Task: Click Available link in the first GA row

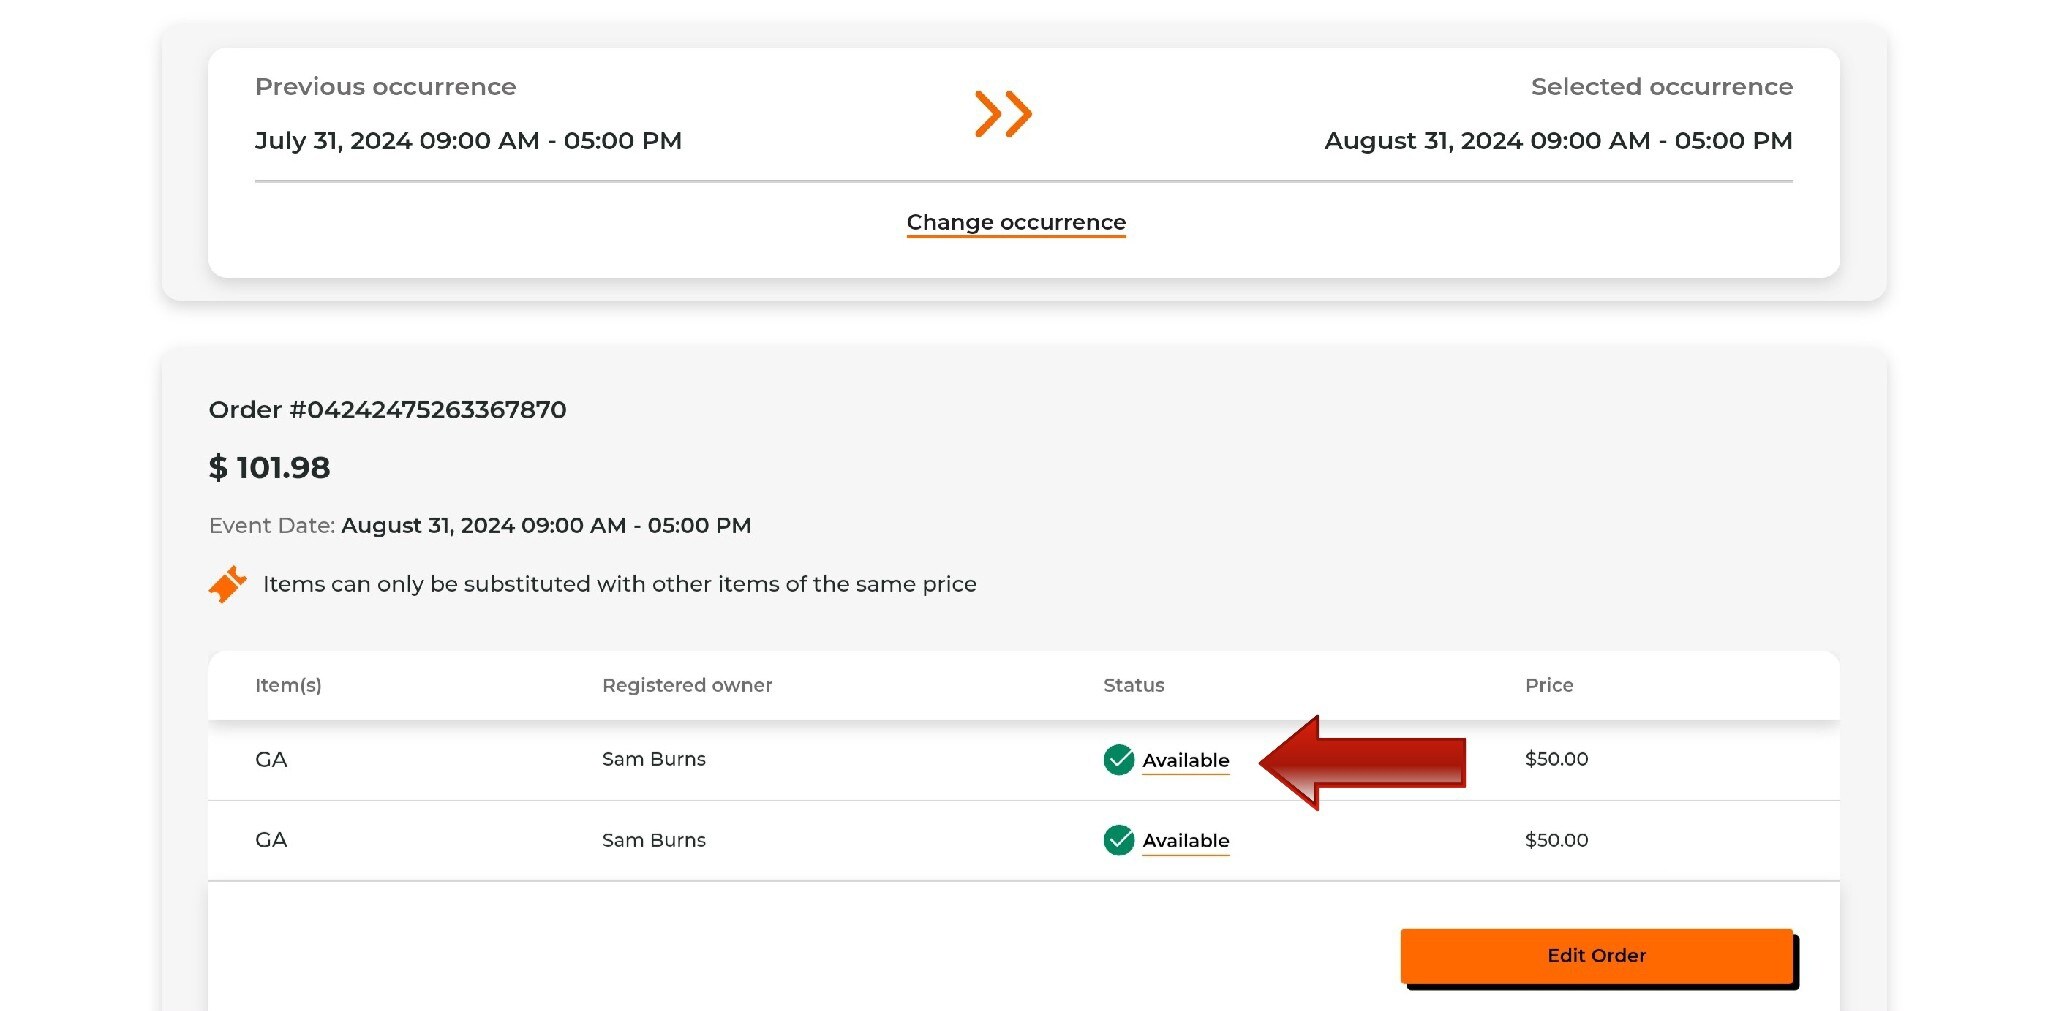Action: 1186,761
